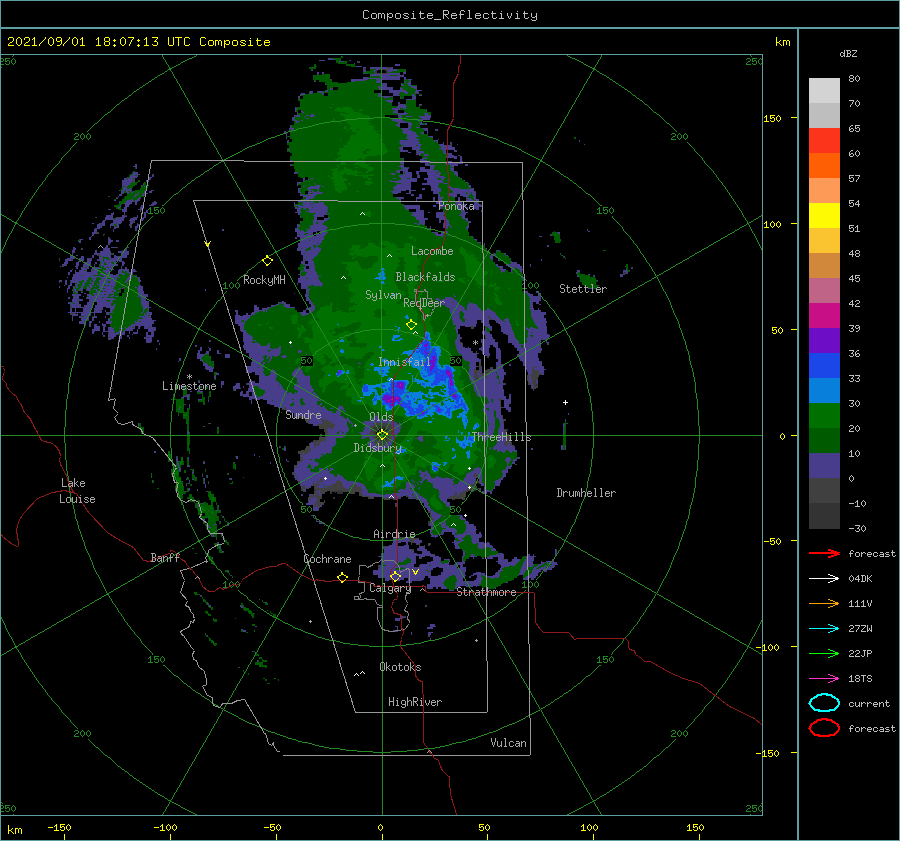Click the Composite_Reflectivity title
Image resolution: width=900 pixels, height=841 pixels.
tap(450, 15)
